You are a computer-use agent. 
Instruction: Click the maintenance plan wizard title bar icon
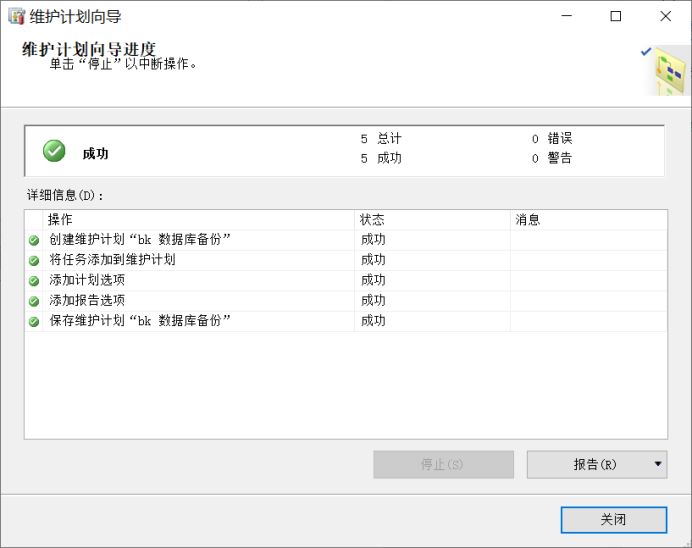(16, 17)
